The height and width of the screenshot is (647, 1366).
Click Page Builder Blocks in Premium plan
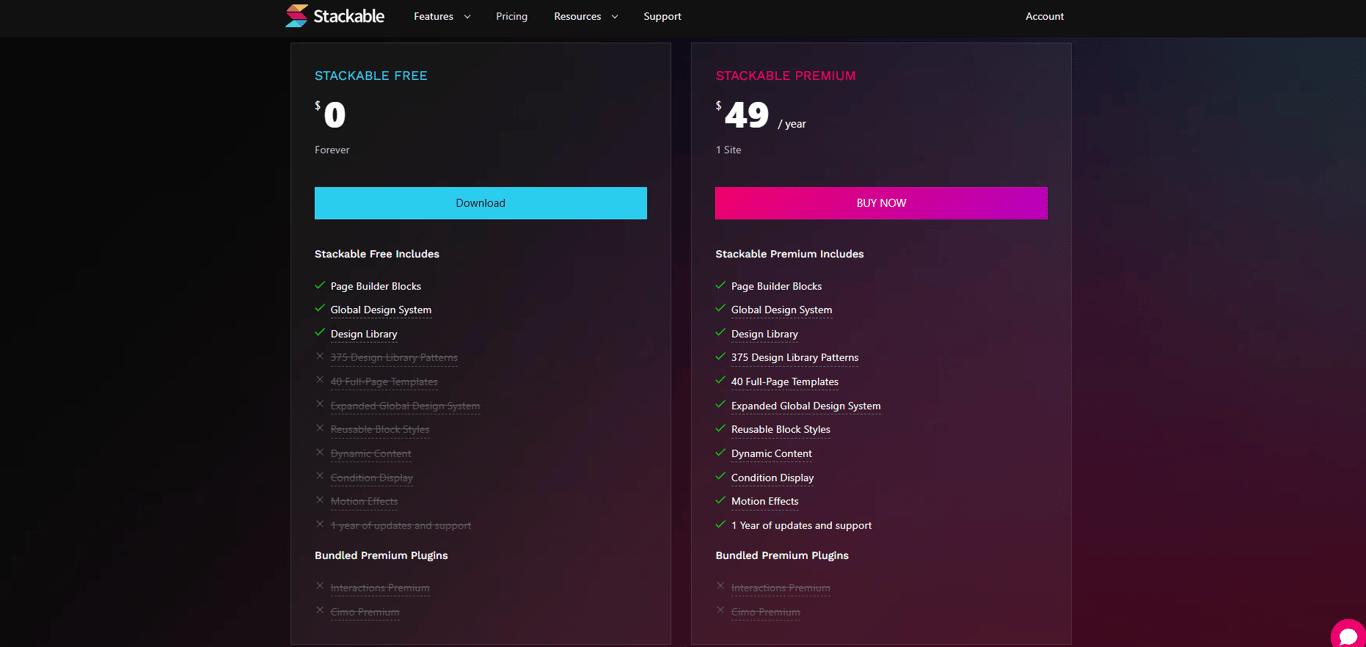pyautogui.click(x=776, y=286)
